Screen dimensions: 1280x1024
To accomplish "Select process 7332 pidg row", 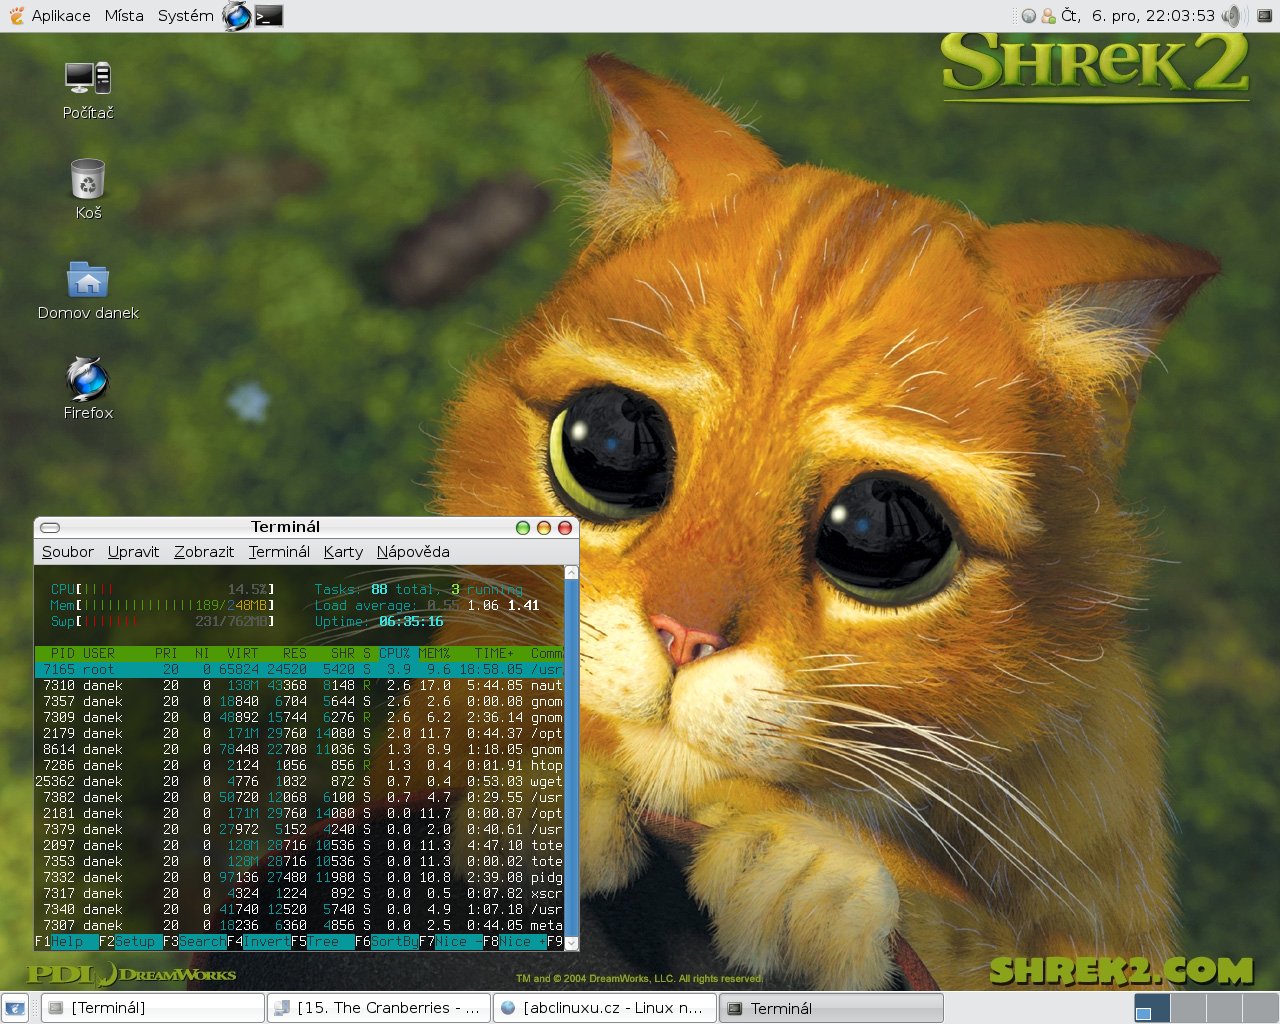I will pos(299,877).
